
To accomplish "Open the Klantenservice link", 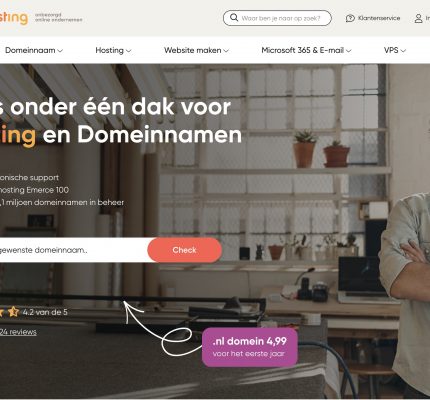I will (379, 18).
